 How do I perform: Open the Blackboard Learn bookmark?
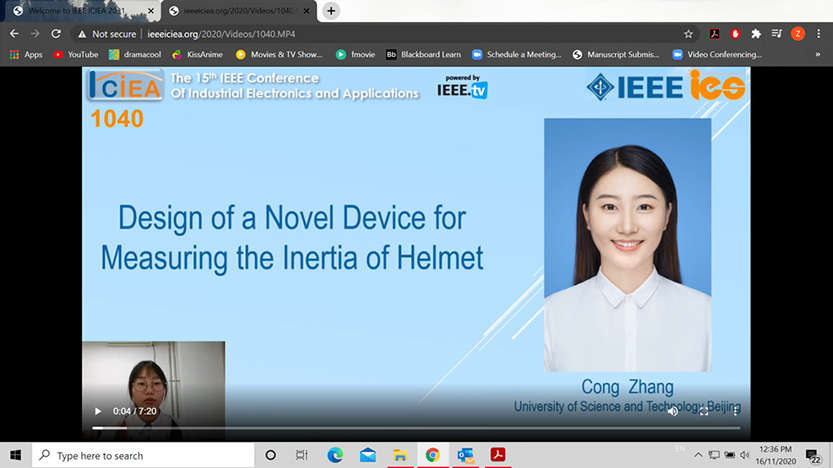coord(423,54)
